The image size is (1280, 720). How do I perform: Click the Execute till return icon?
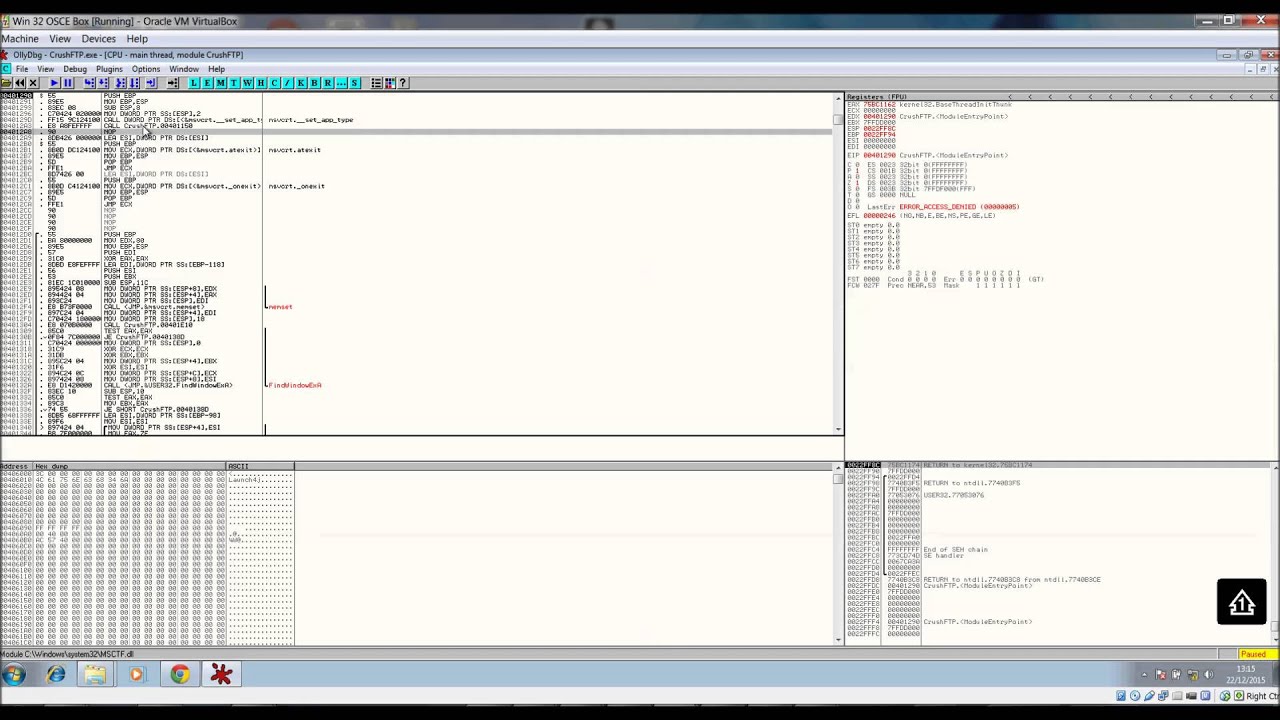(152, 83)
